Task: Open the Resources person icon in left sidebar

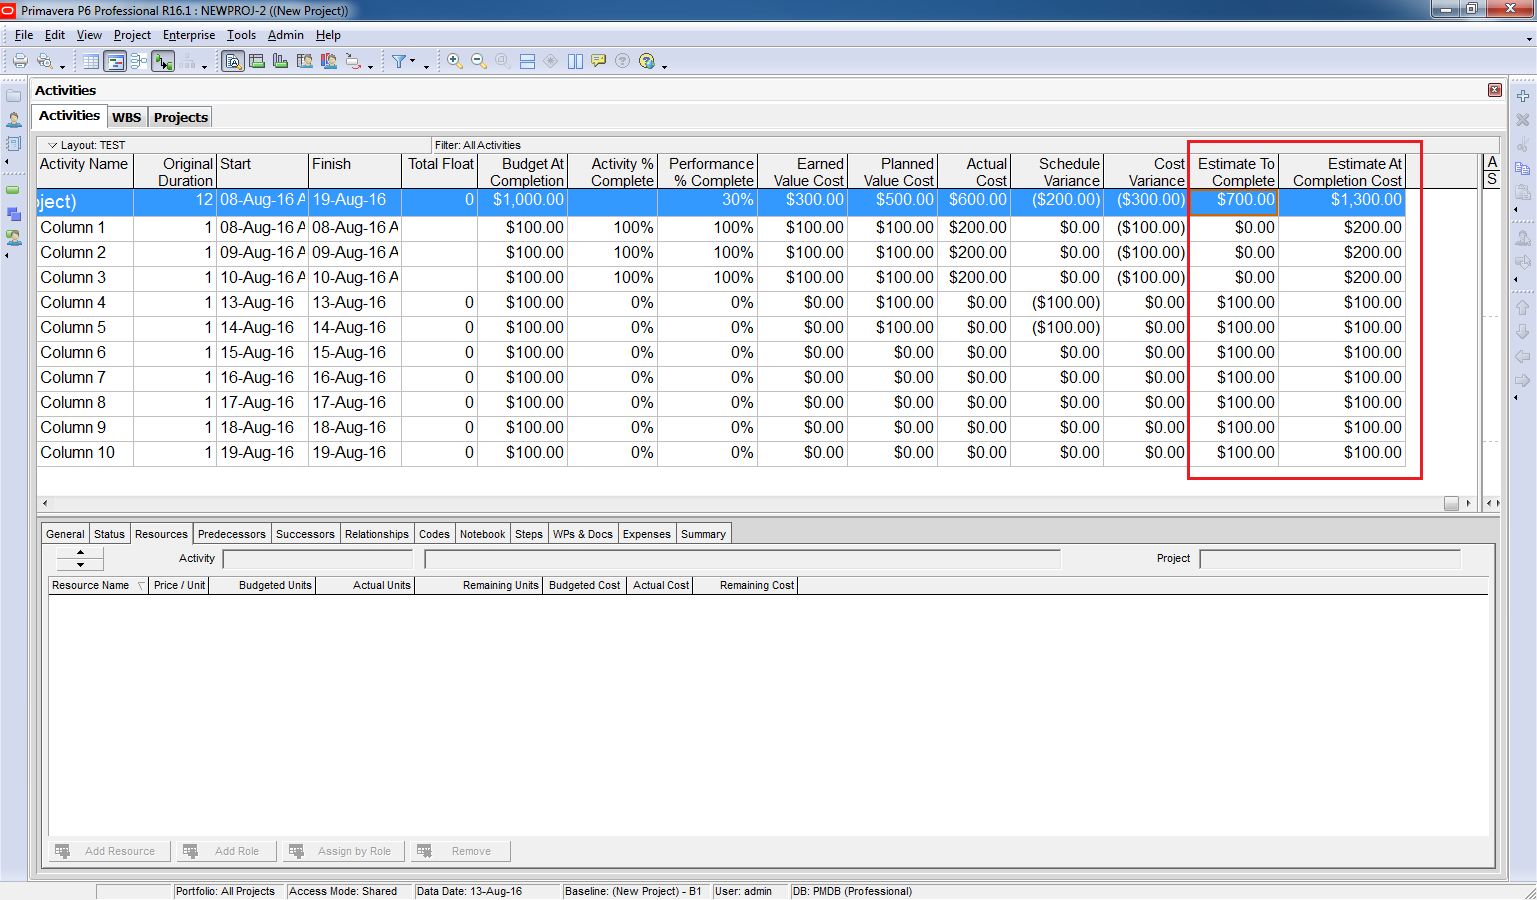Action: click(14, 120)
